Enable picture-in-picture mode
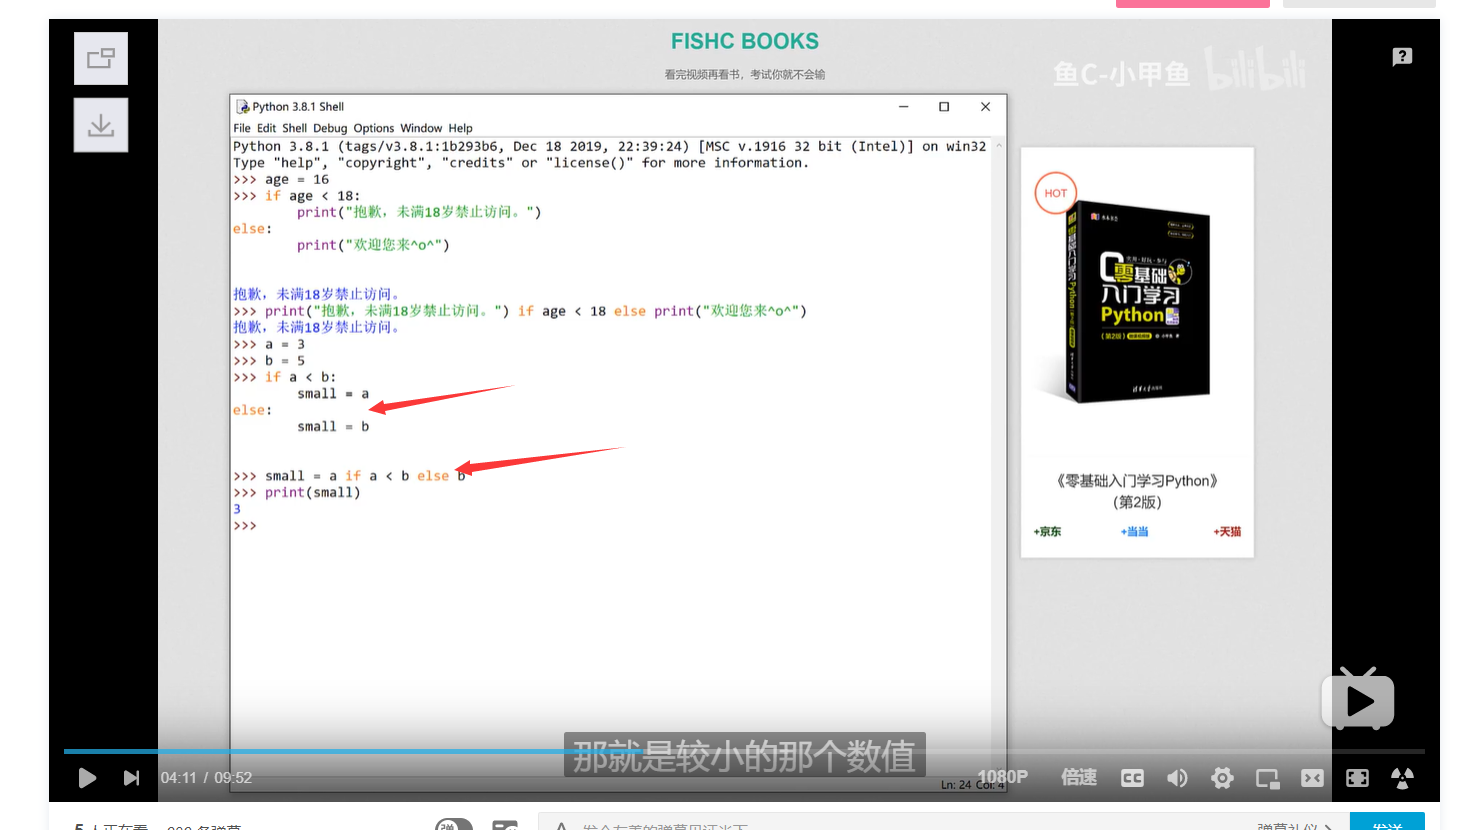The width and height of the screenshot is (1470, 830). (x=1267, y=778)
